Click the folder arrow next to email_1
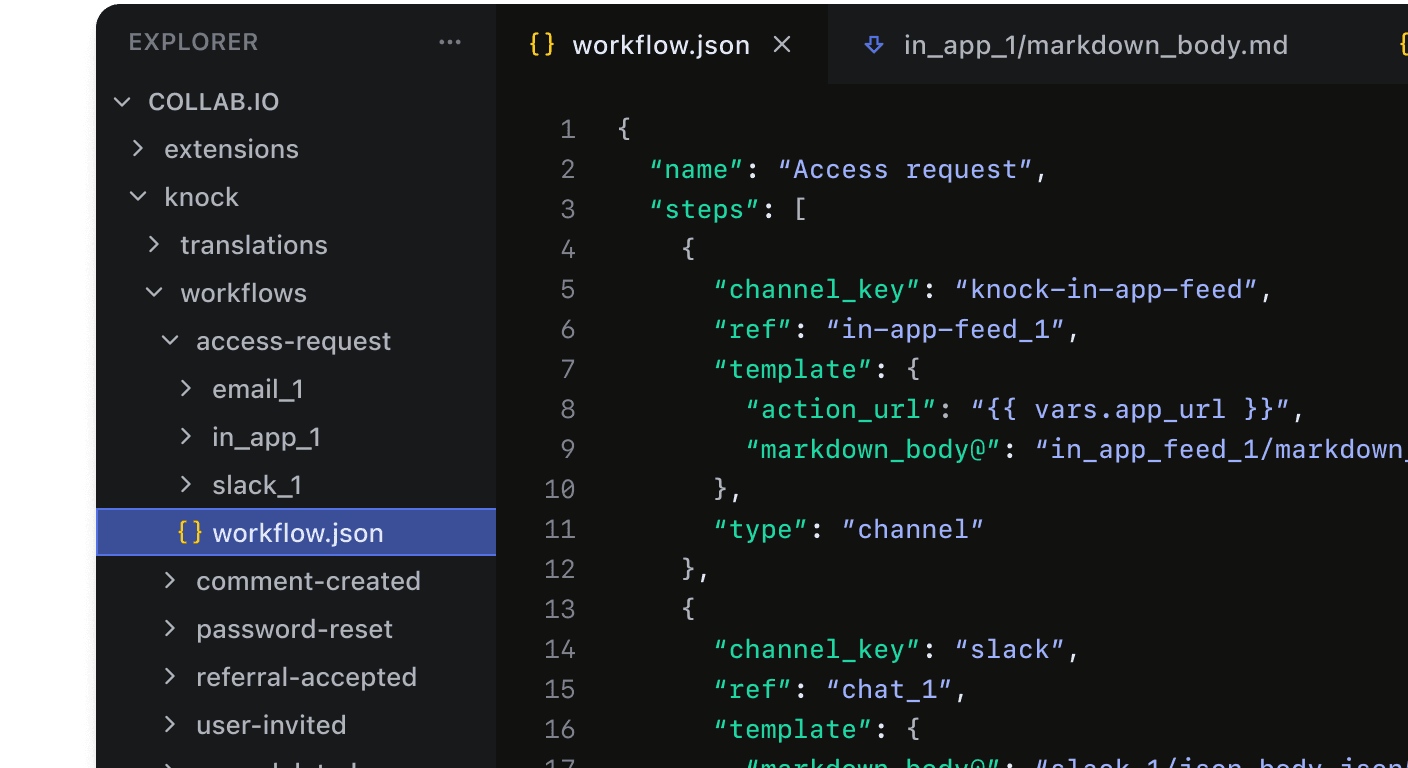This screenshot has height=768, width=1408. click(185, 388)
